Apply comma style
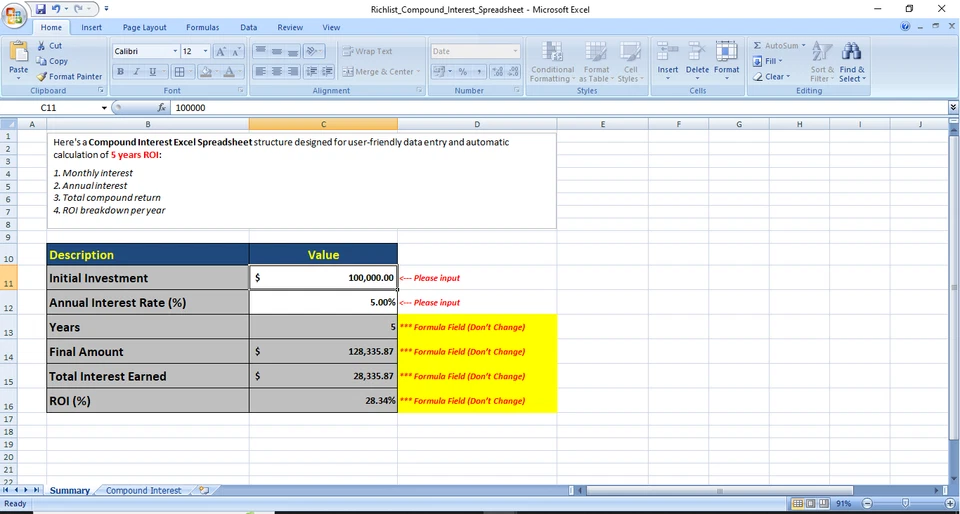This screenshot has width=960, height=514. point(479,72)
